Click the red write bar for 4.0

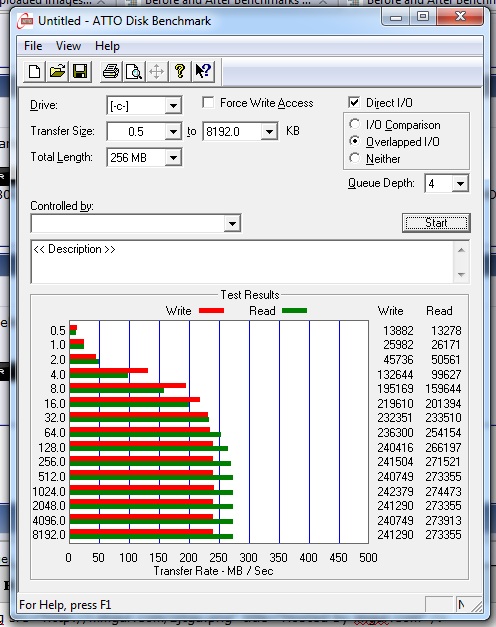pos(109,371)
